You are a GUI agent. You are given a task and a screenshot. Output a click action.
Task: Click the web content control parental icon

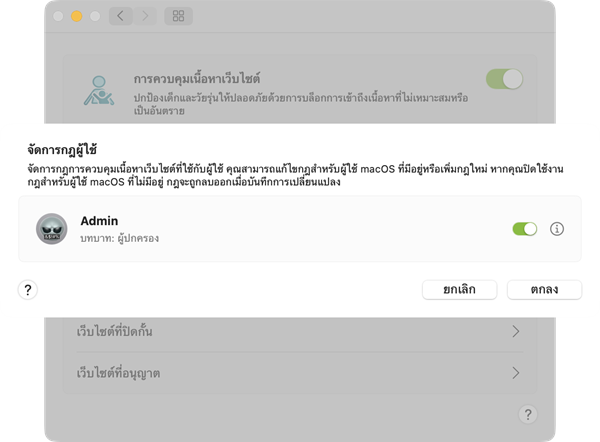pos(99,91)
